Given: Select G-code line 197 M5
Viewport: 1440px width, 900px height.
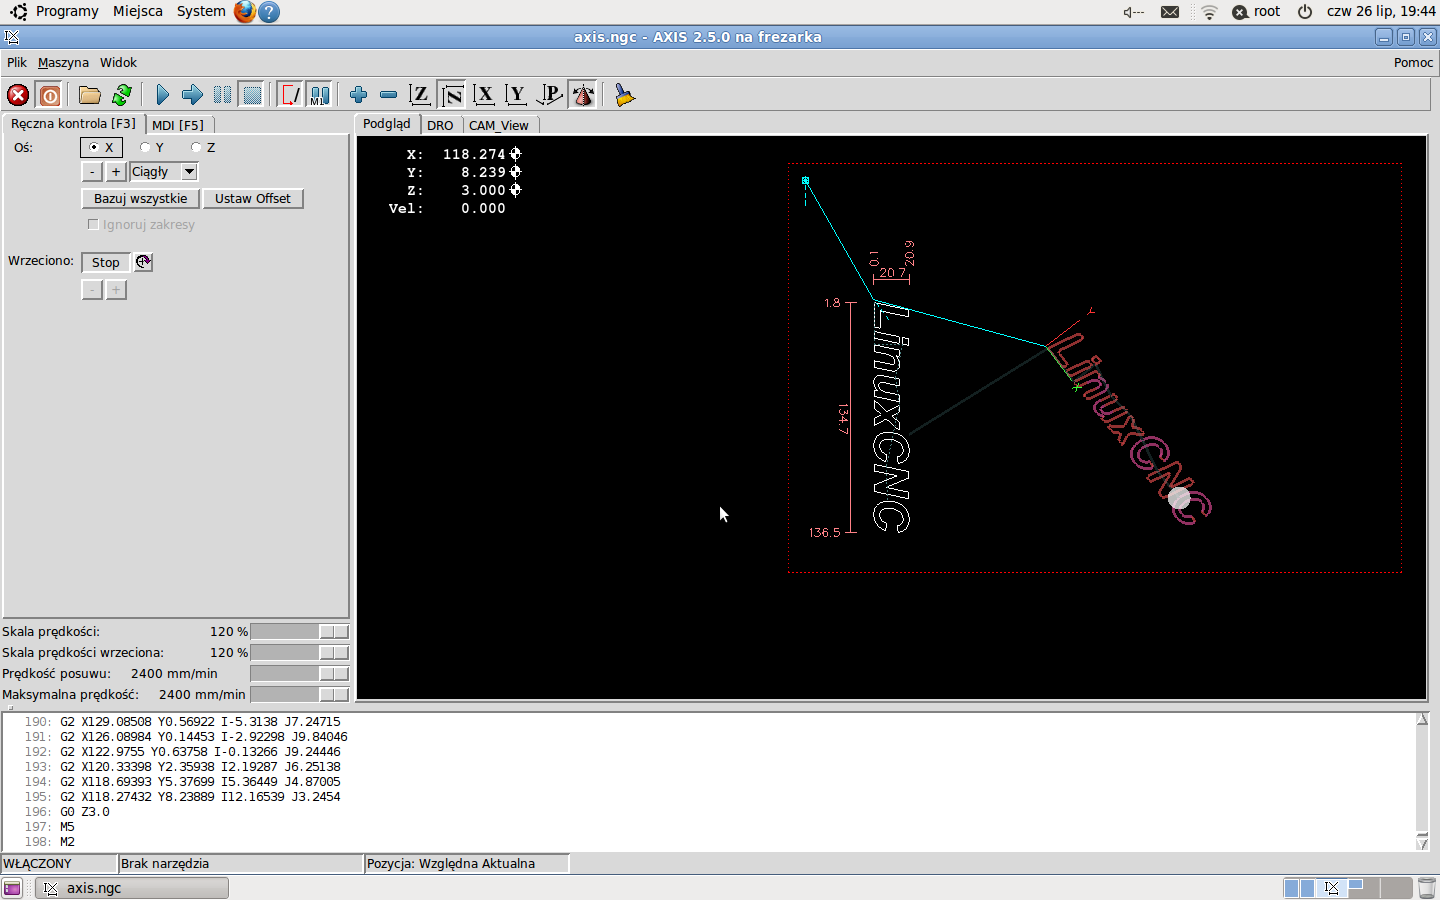Looking at the screenshot, I should (708, 827).
